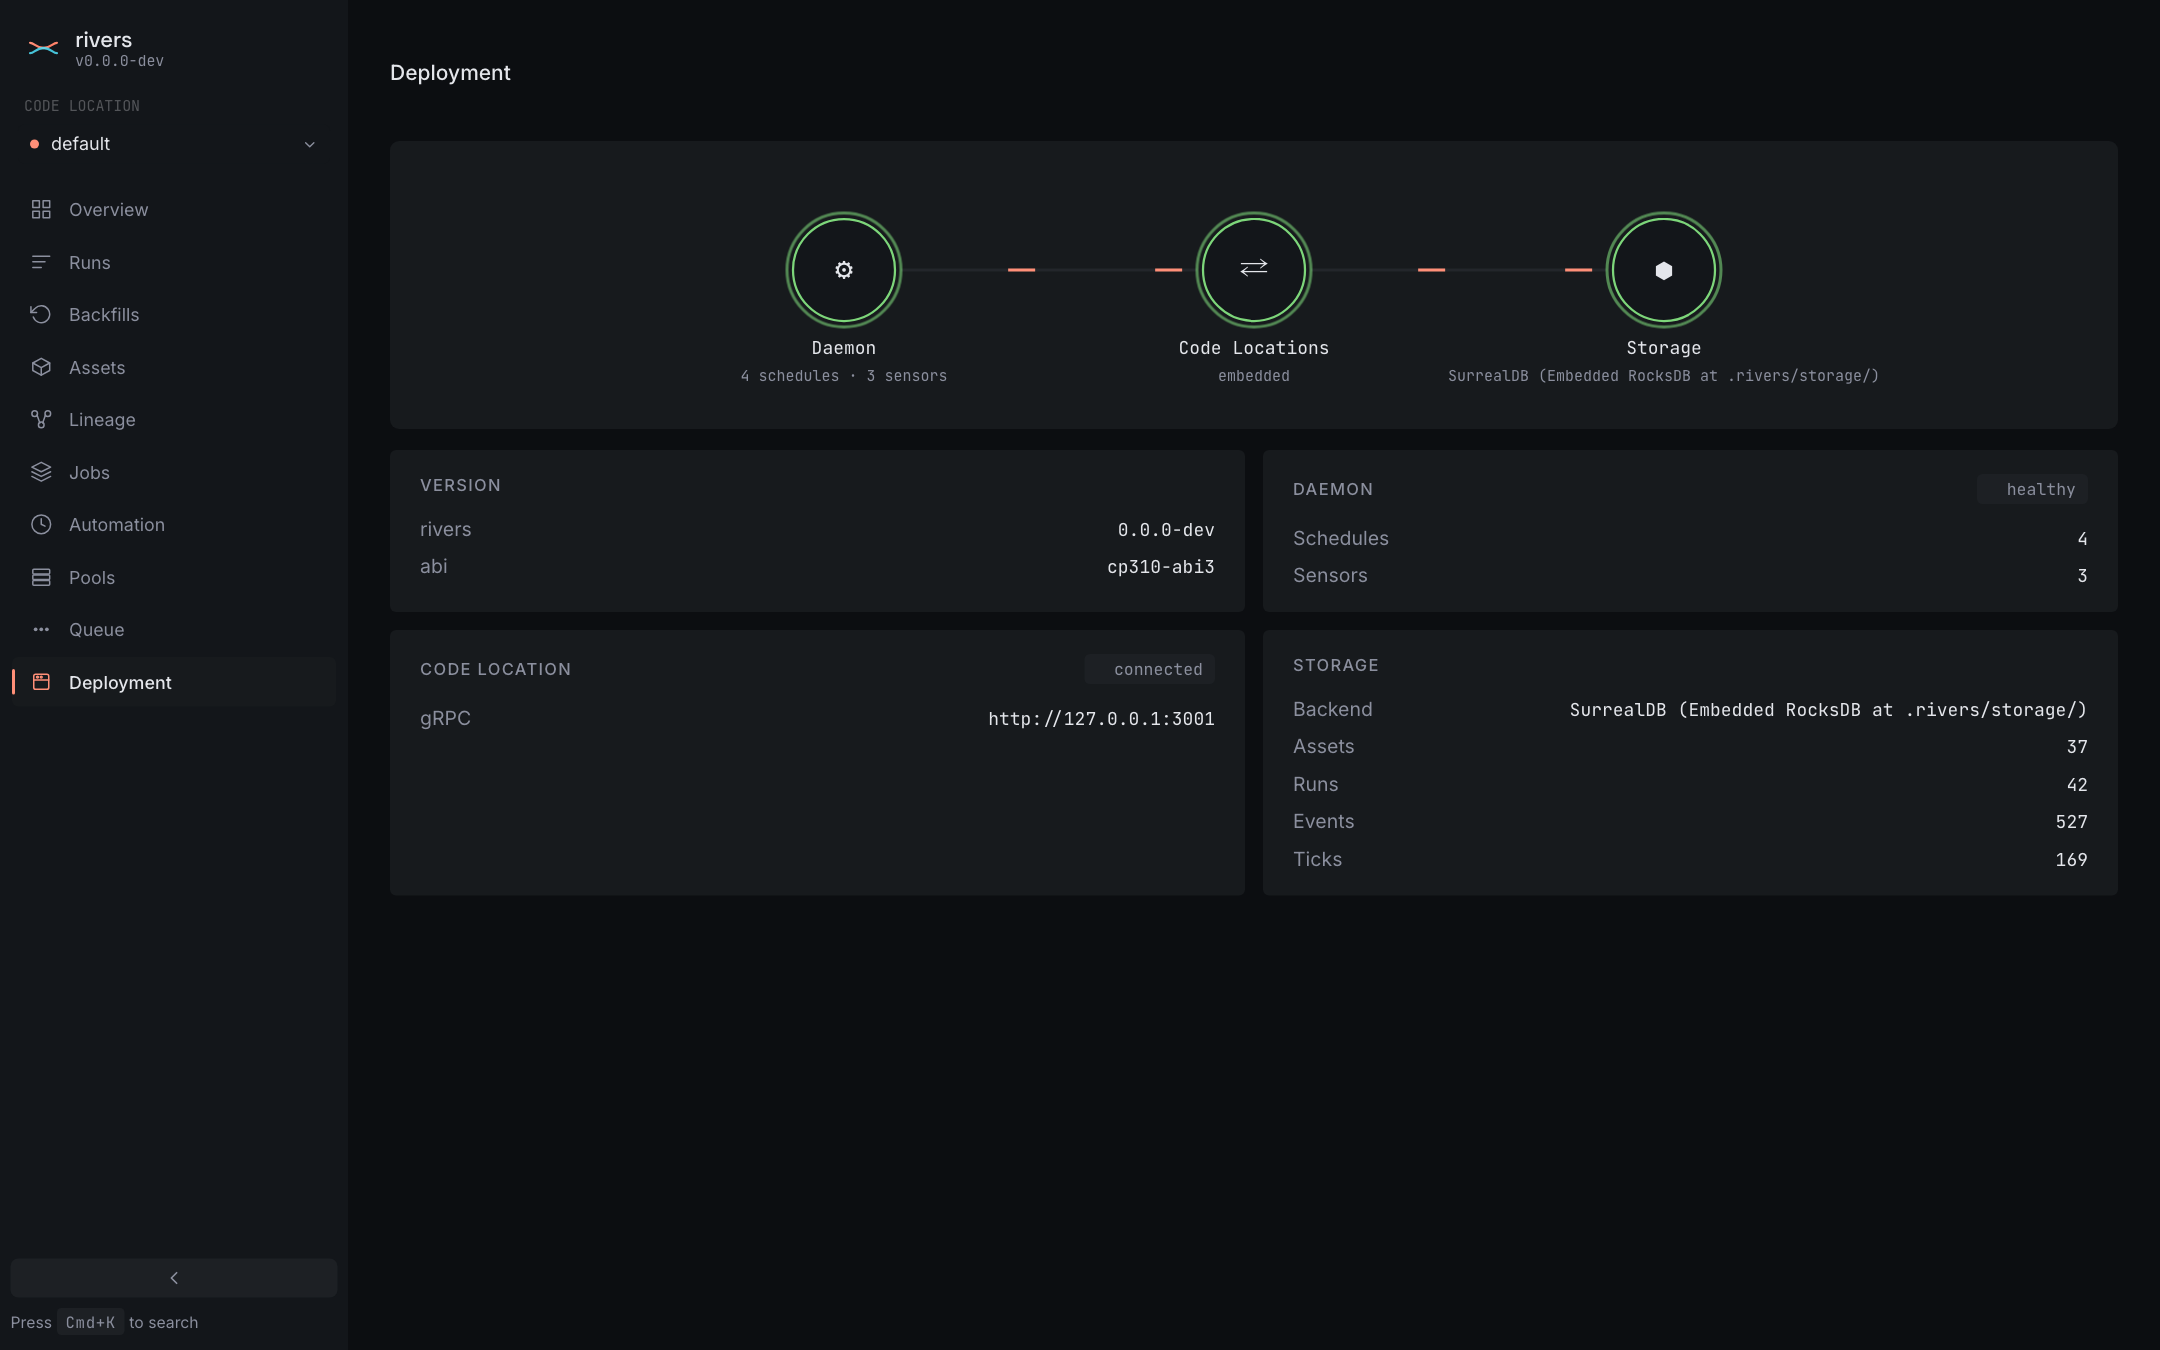Open the Pools page
This screenshot has width=2160, height=1350.
pos(173,577)
